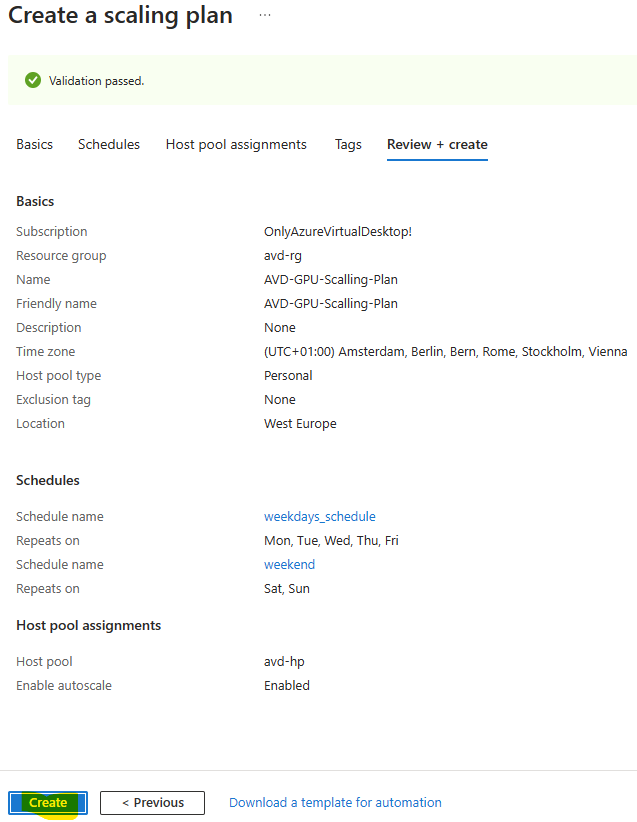
Task: Click the Description value None
Action: 280,328
